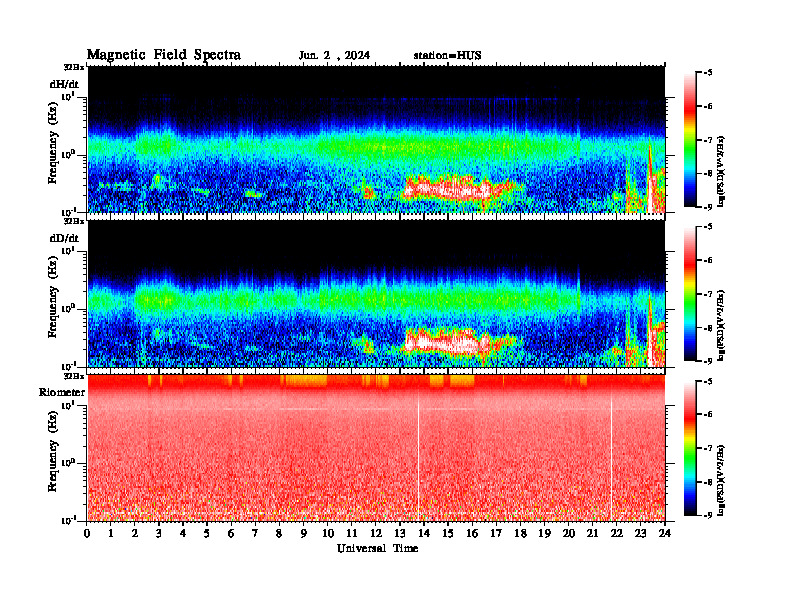This screenshot has height=612, width=792.
Task: Click hour 11 on the Universal Time axis
Action: click(352, 534)
